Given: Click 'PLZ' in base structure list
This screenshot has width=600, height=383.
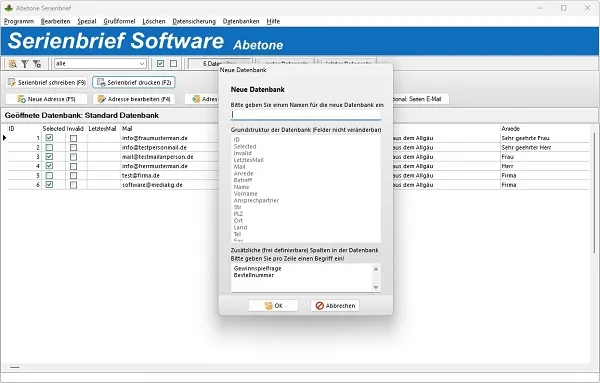Looking at the screenshot, I should (238, 214).
